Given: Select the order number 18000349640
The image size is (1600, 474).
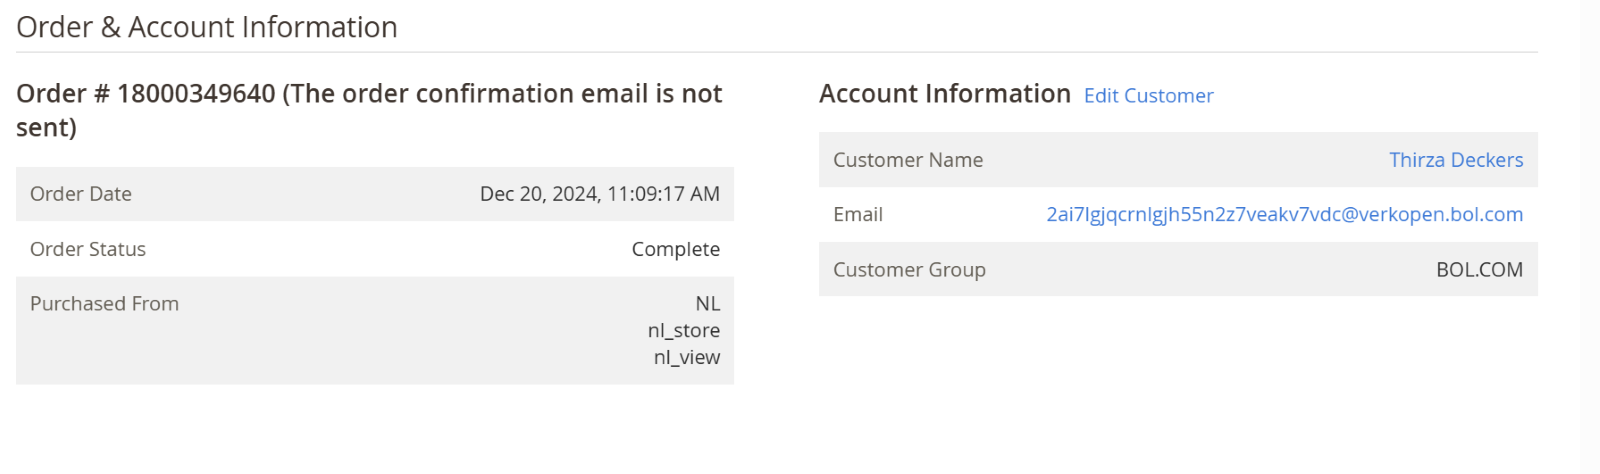Looking at the screenshot, I should pos(196,94).
